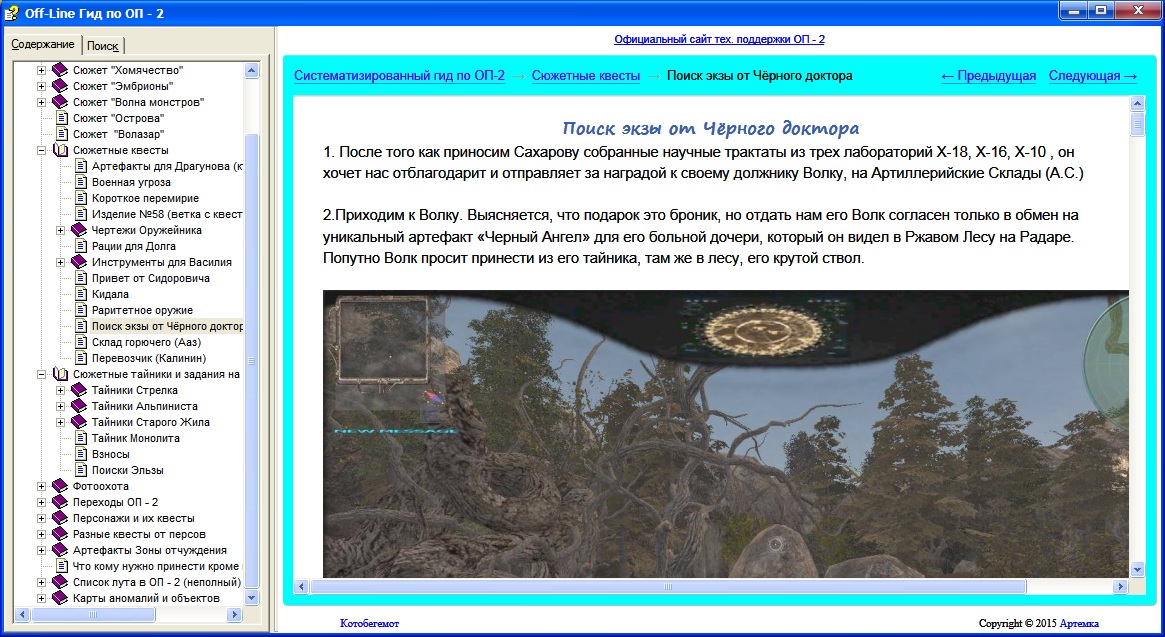Click the heading Поиск экзы от Чёрного доктора

[x=711, y=129]
